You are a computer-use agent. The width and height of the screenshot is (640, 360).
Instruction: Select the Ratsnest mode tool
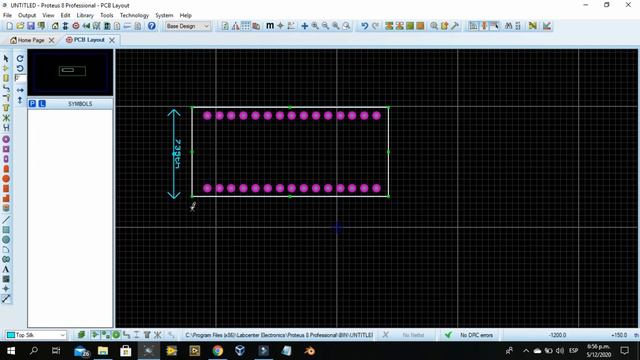tap(6, 118)
